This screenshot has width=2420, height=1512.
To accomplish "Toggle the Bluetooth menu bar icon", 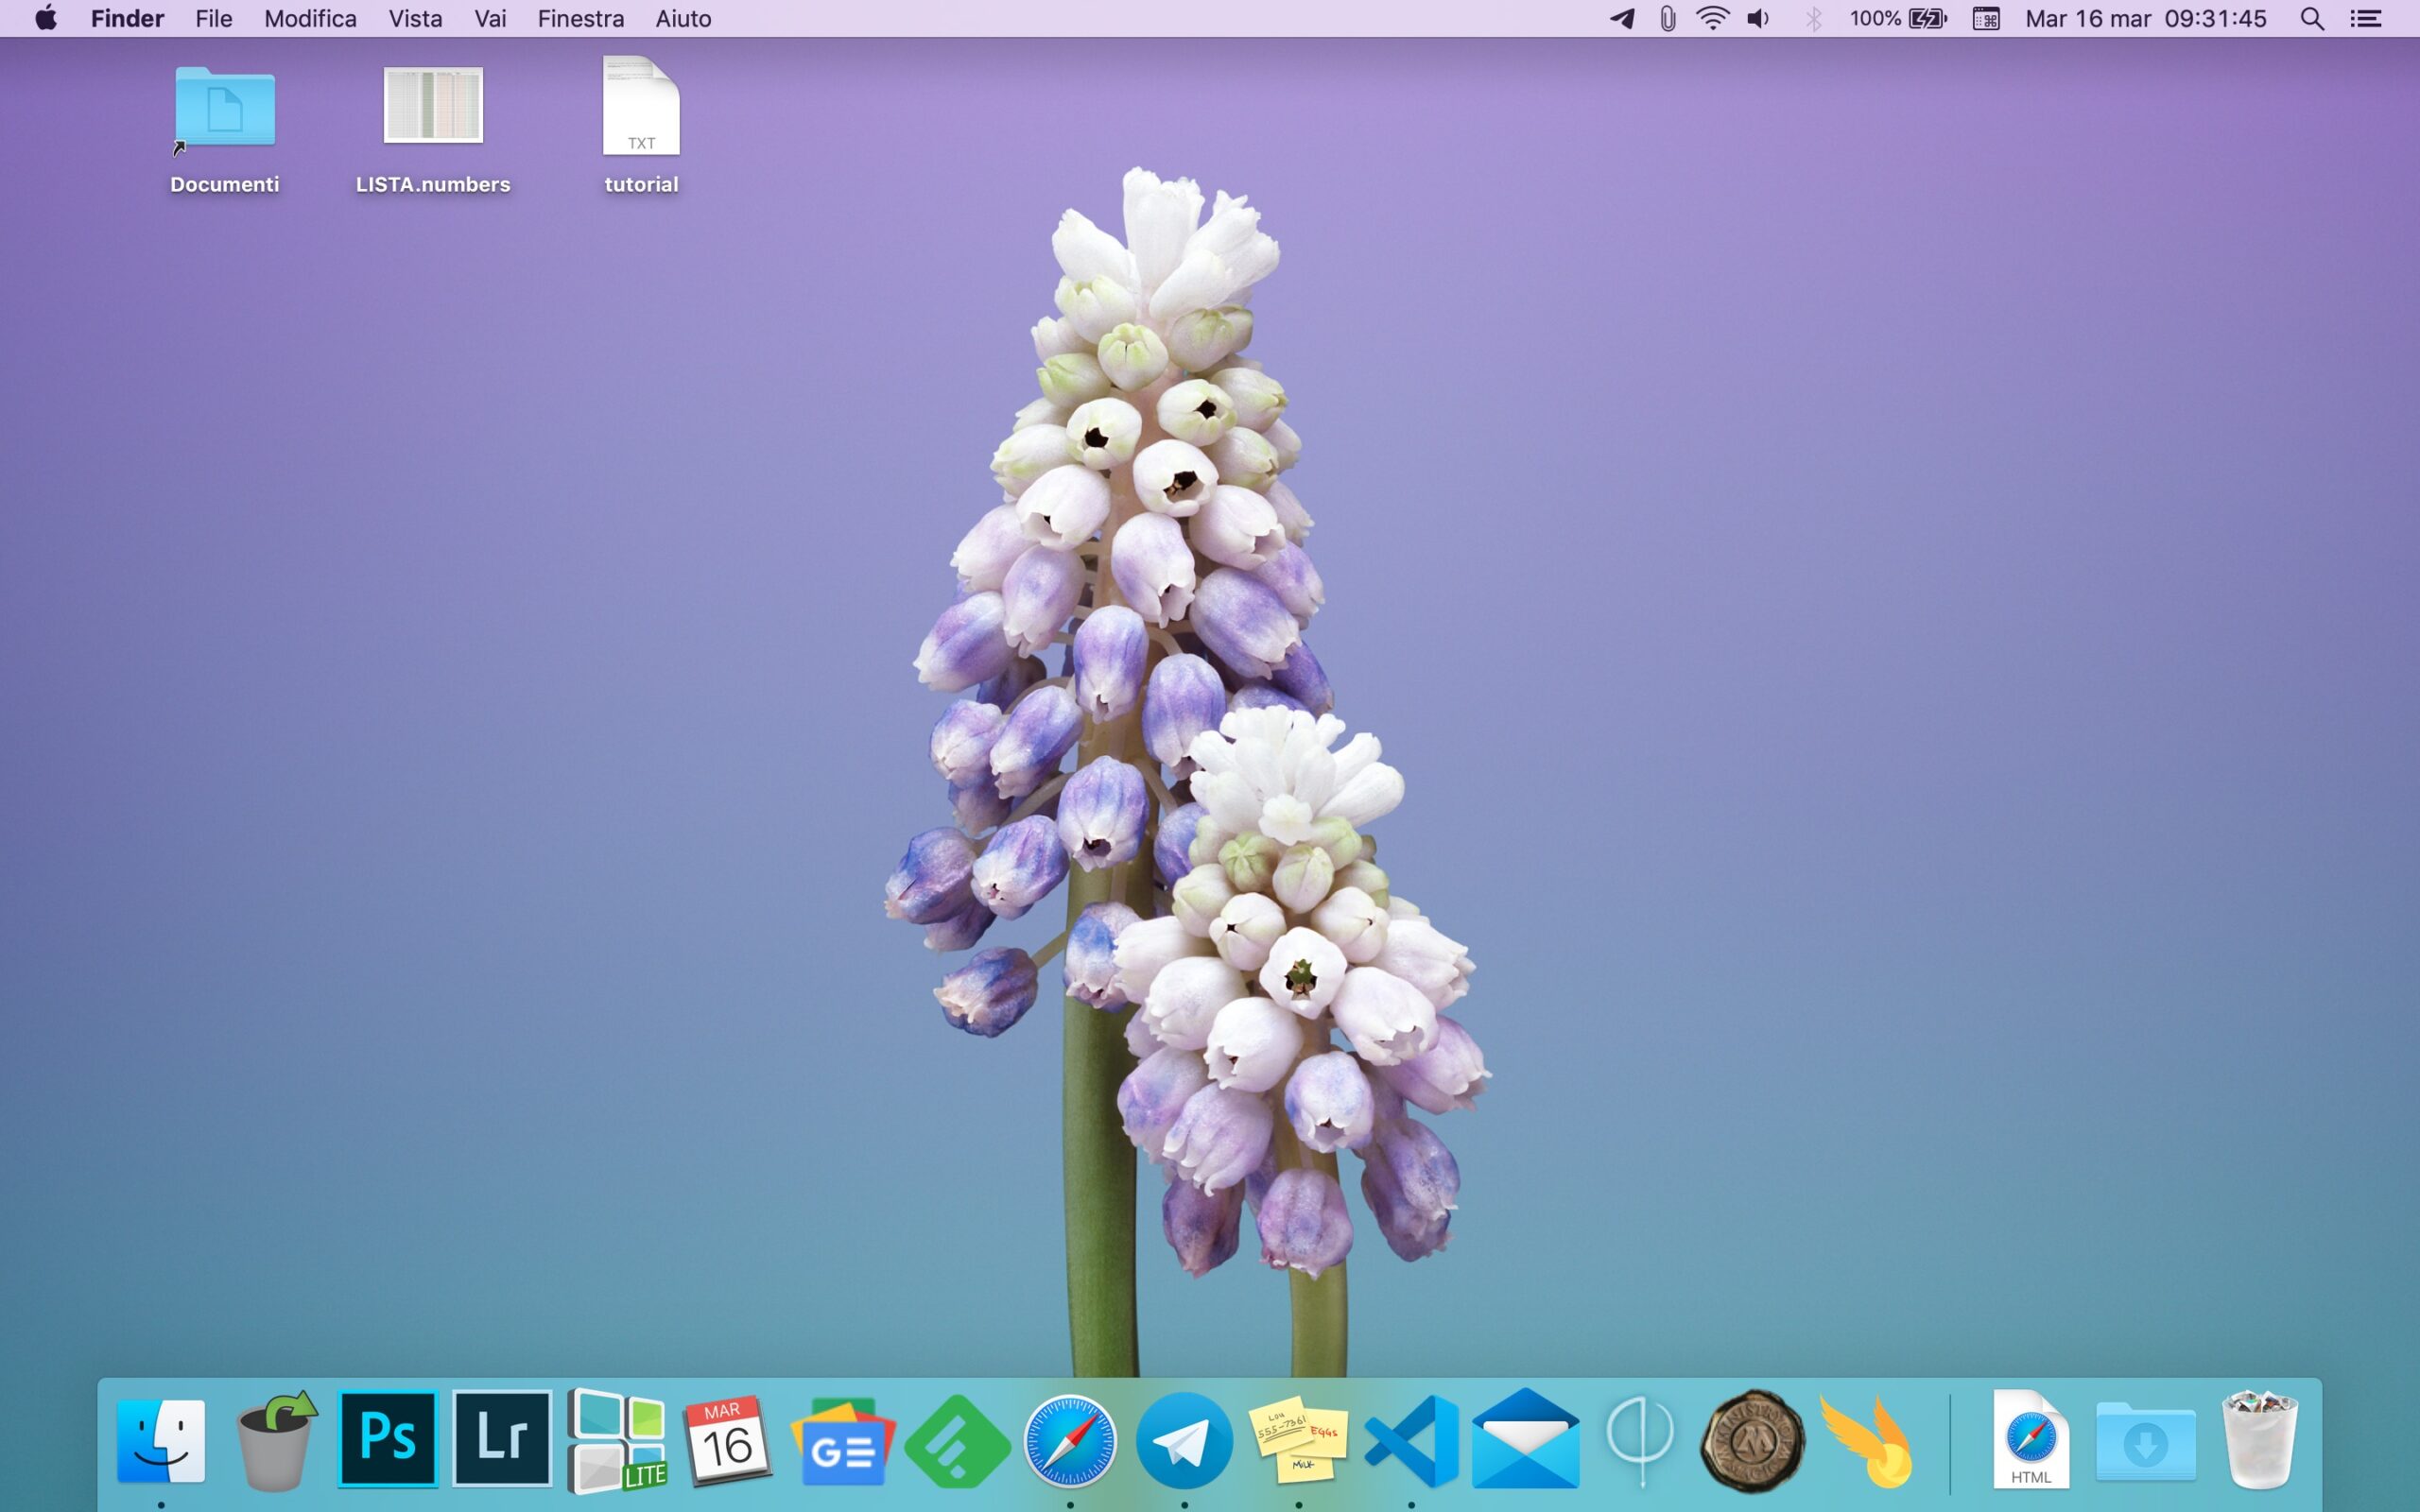I will tap(1813, 19).
